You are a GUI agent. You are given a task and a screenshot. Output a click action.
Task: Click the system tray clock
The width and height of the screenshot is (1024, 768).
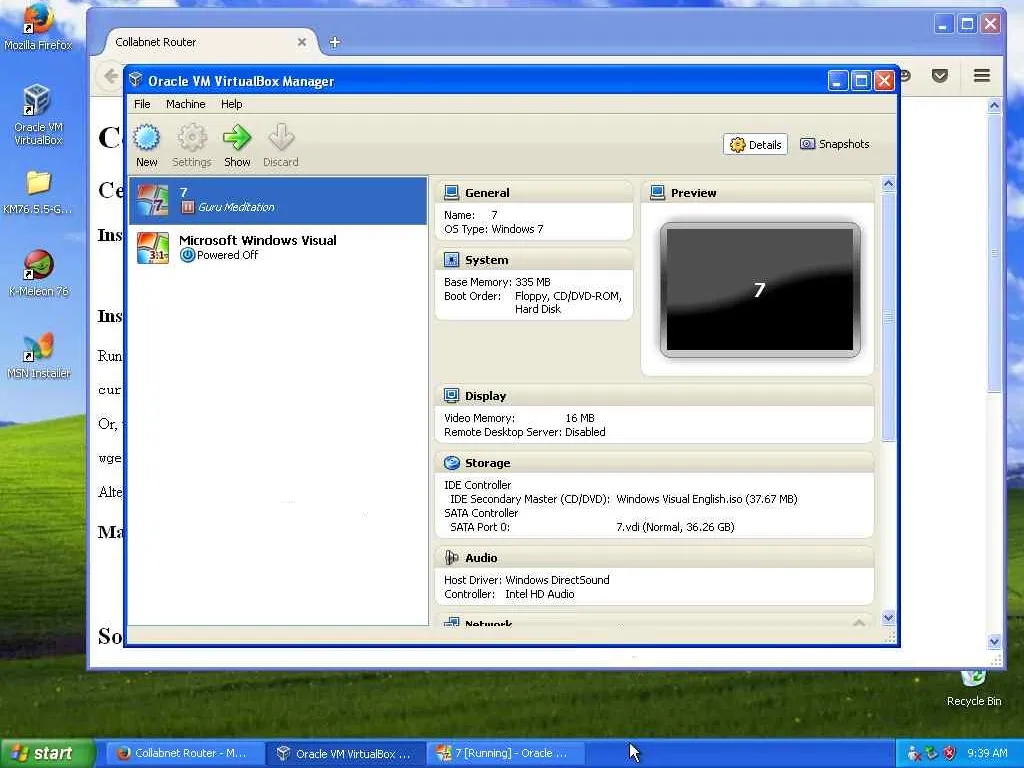pos(987,753)
